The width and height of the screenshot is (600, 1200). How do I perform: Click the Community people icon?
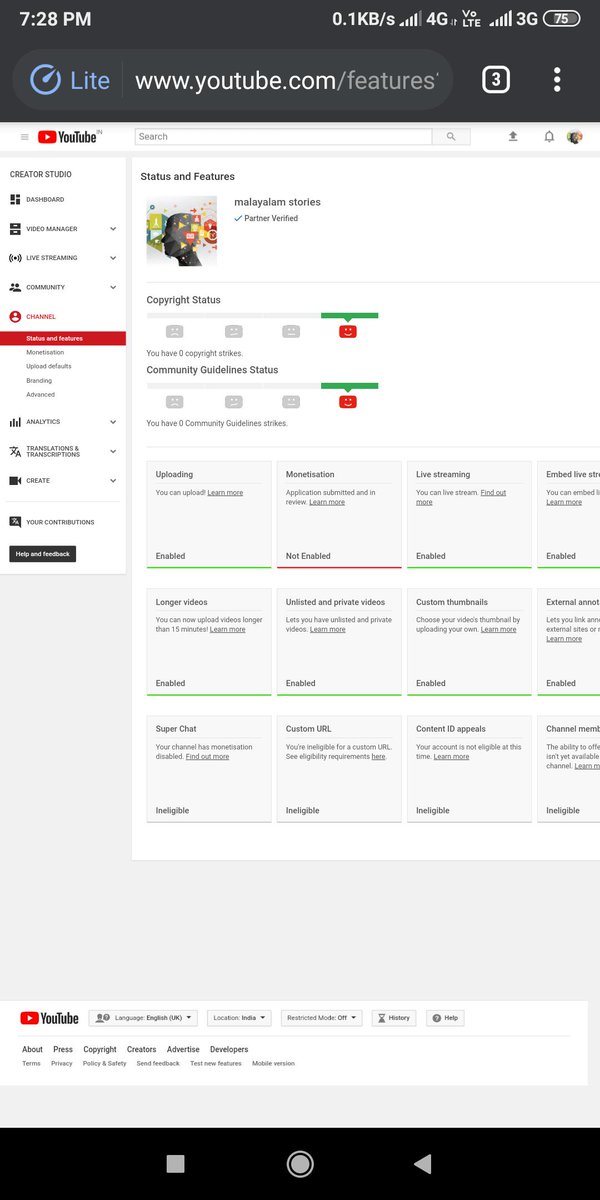(15, 287)
